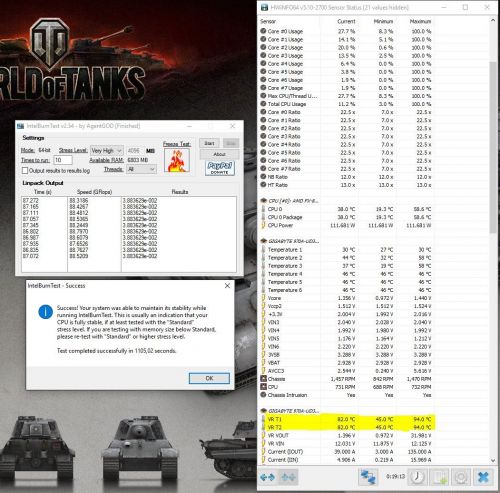Click the Freeze Test flame icon
Screen dimensions: 500x493
pos(177,160)
